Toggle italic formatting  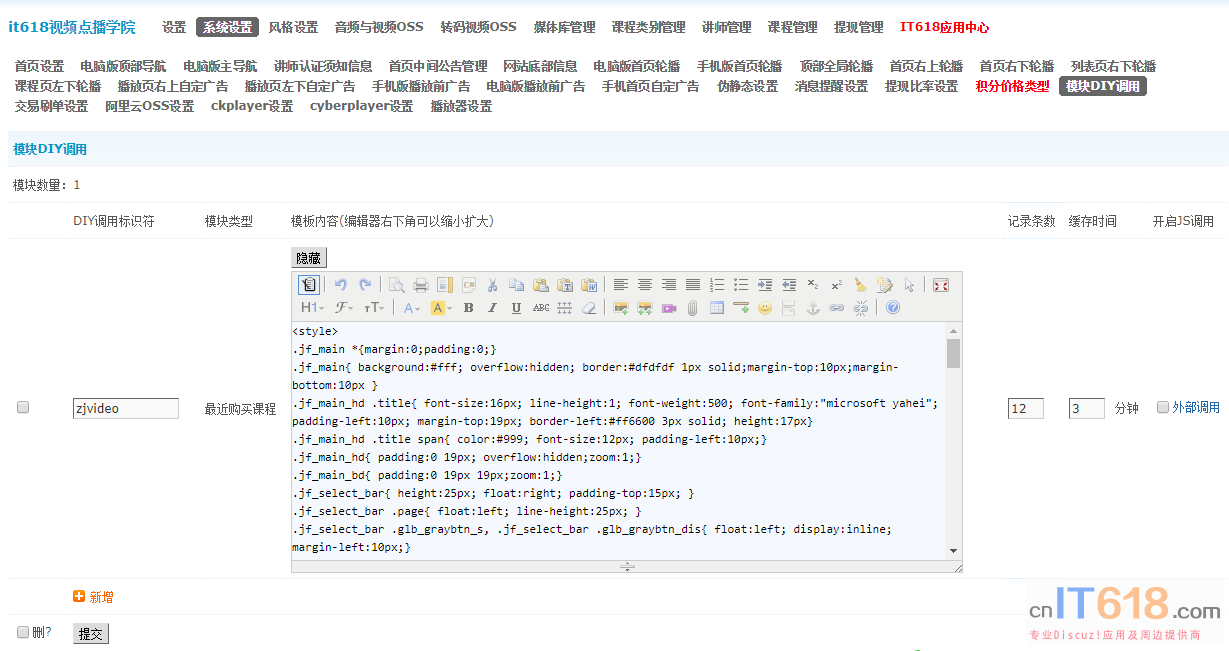[492, 308]
